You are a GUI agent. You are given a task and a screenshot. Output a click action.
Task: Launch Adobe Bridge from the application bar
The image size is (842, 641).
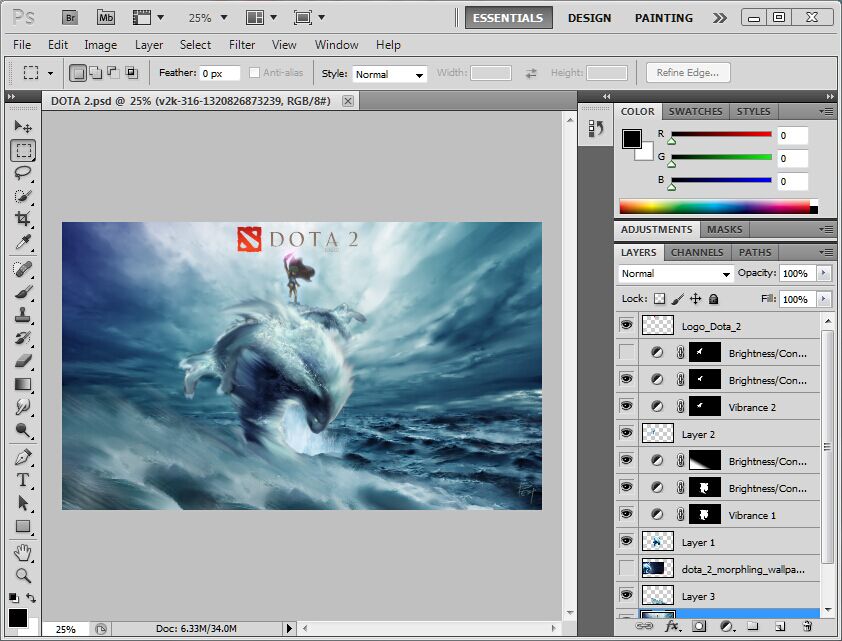click(70, 18)
